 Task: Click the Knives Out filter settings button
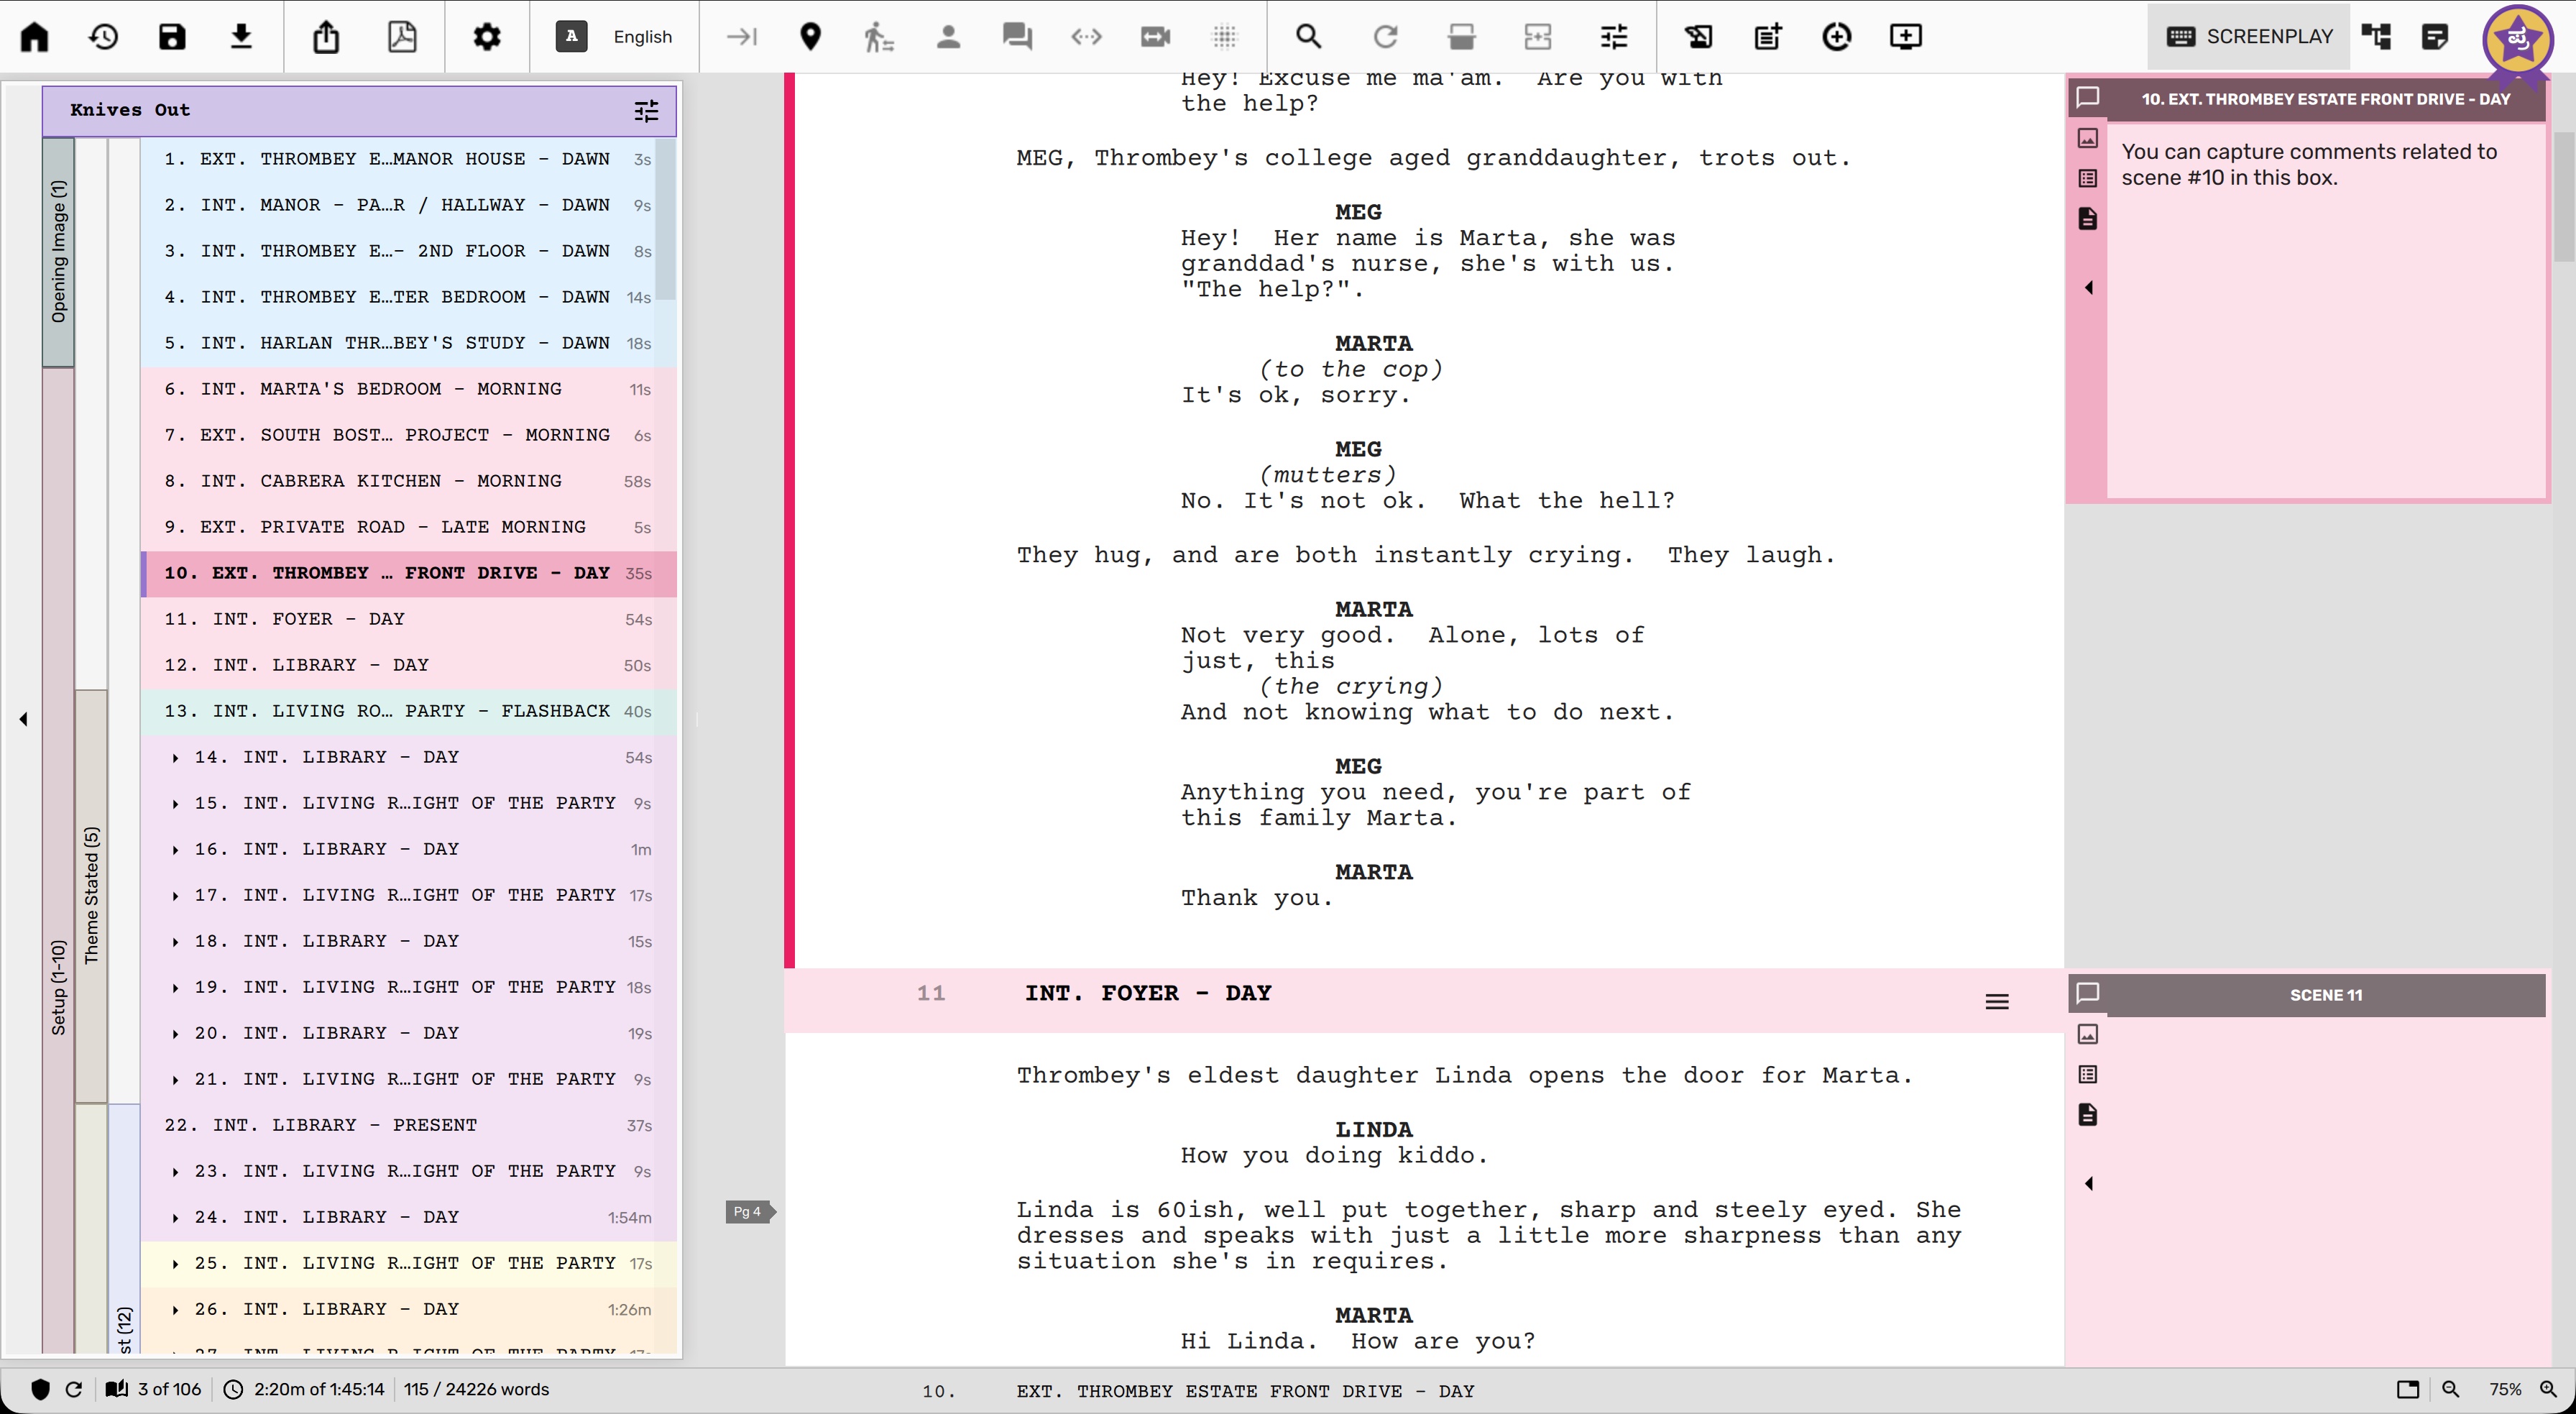[x=646, y=111]
